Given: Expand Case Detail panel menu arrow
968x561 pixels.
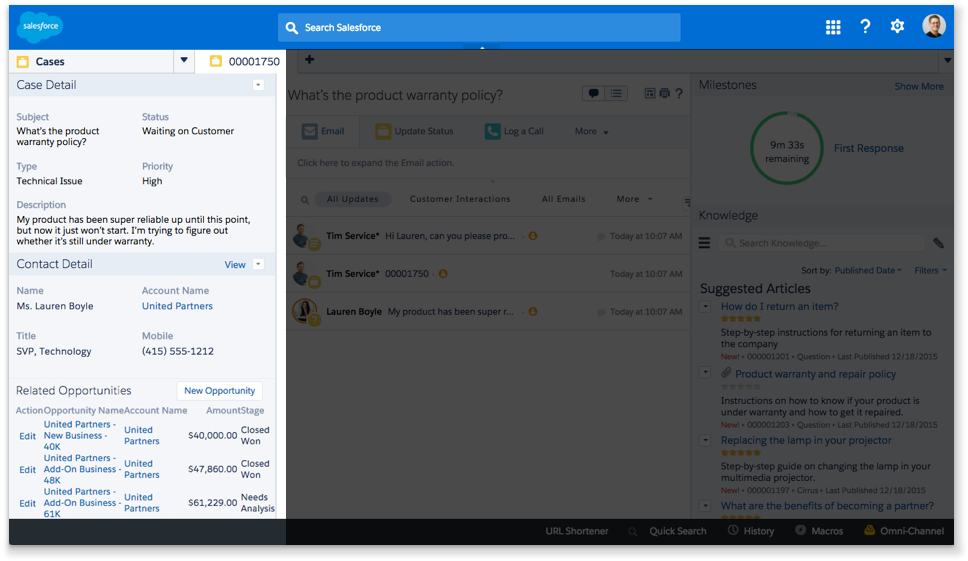Looking at the screenshot, I should coord(258,85).
